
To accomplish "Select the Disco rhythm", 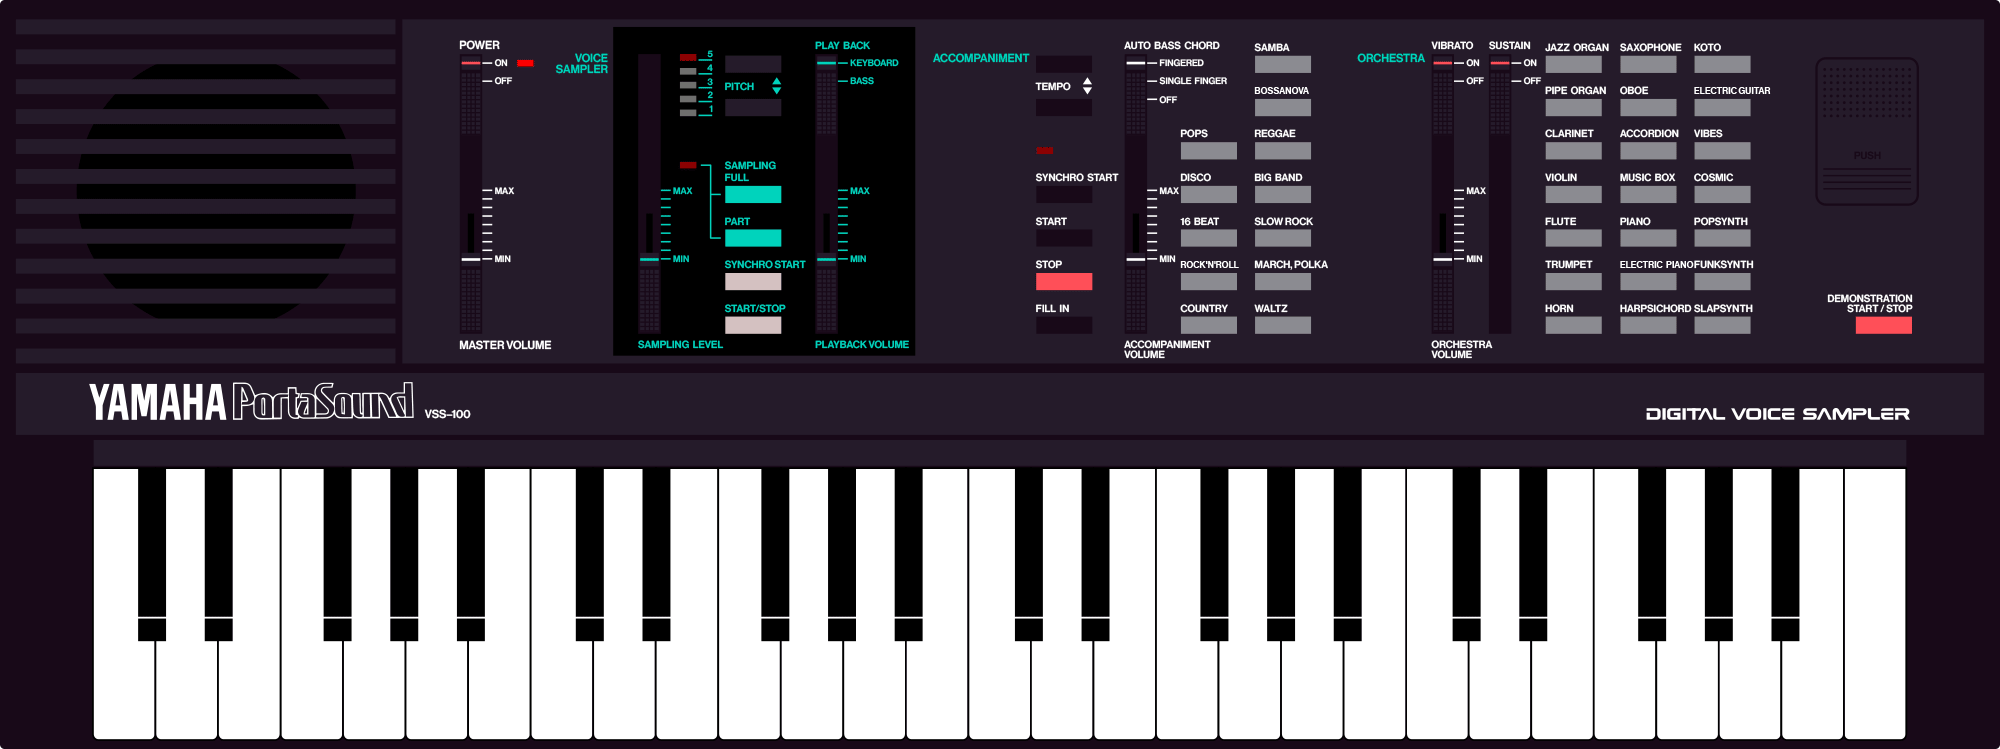I will [1208, 194].
